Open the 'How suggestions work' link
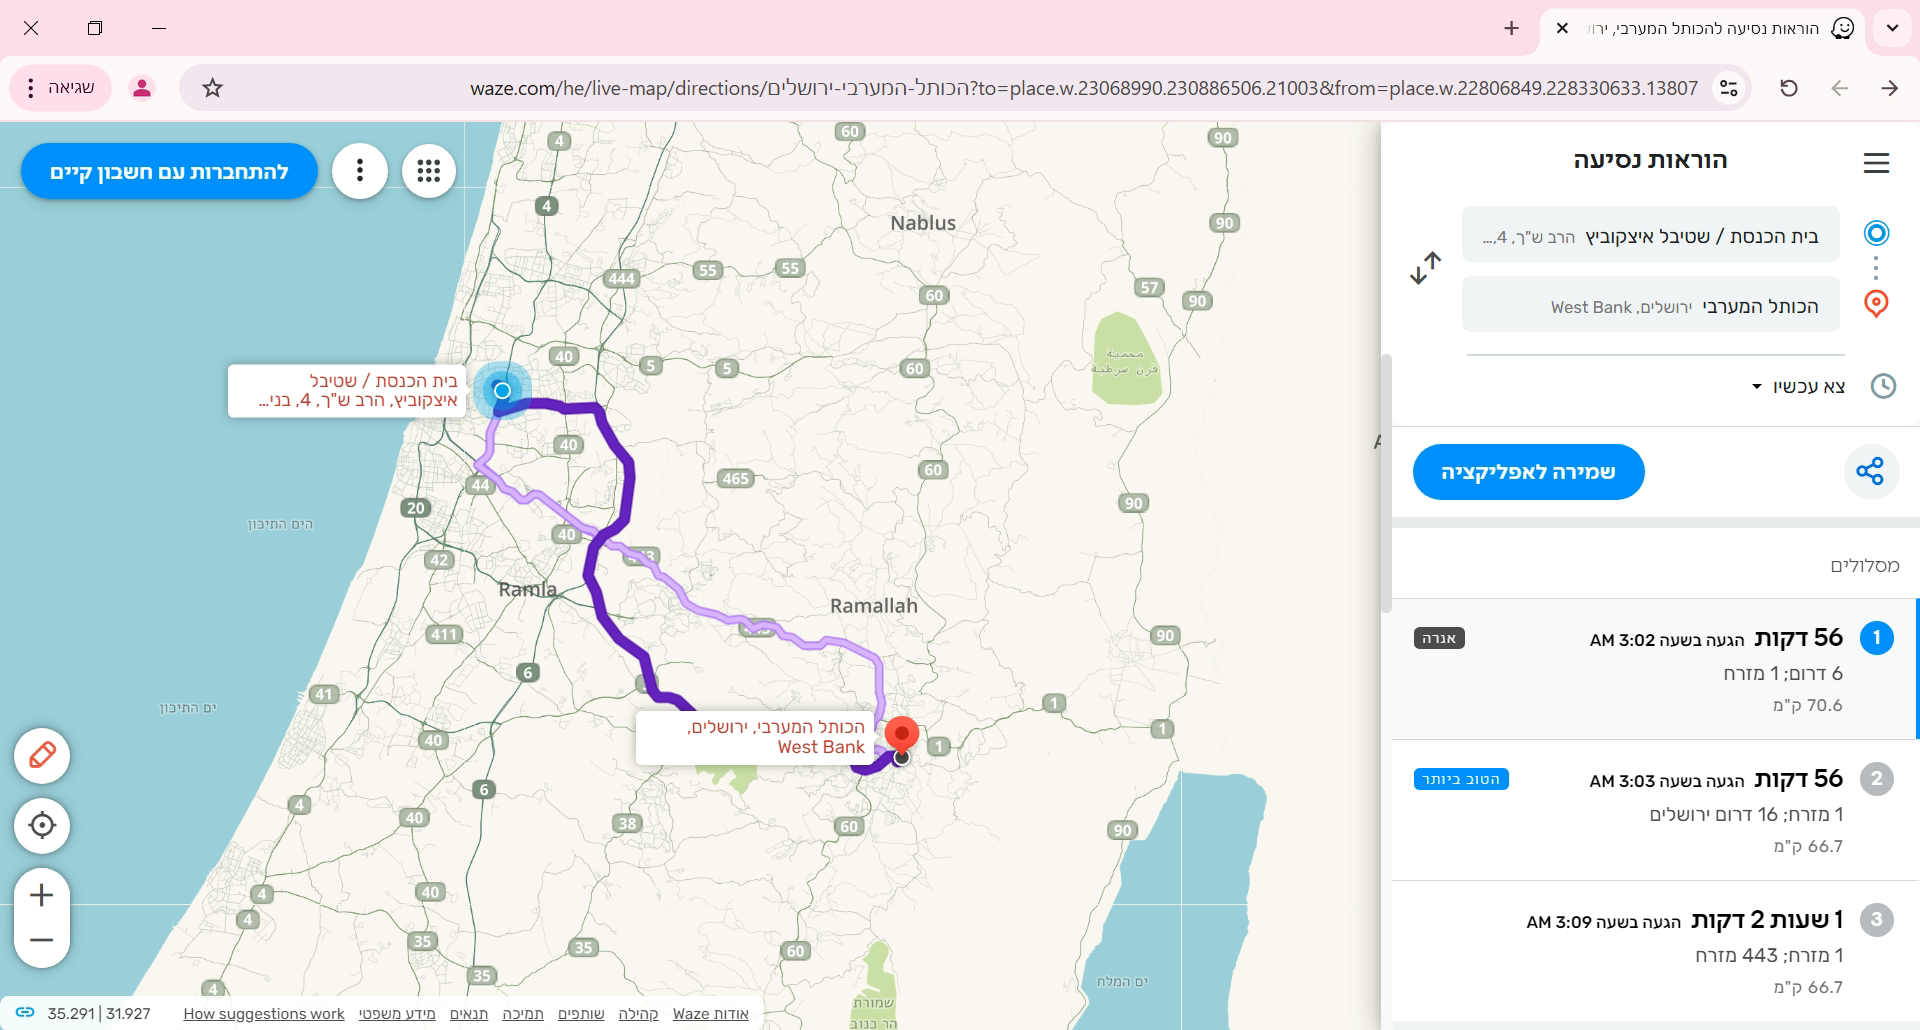 (264, 1013)
